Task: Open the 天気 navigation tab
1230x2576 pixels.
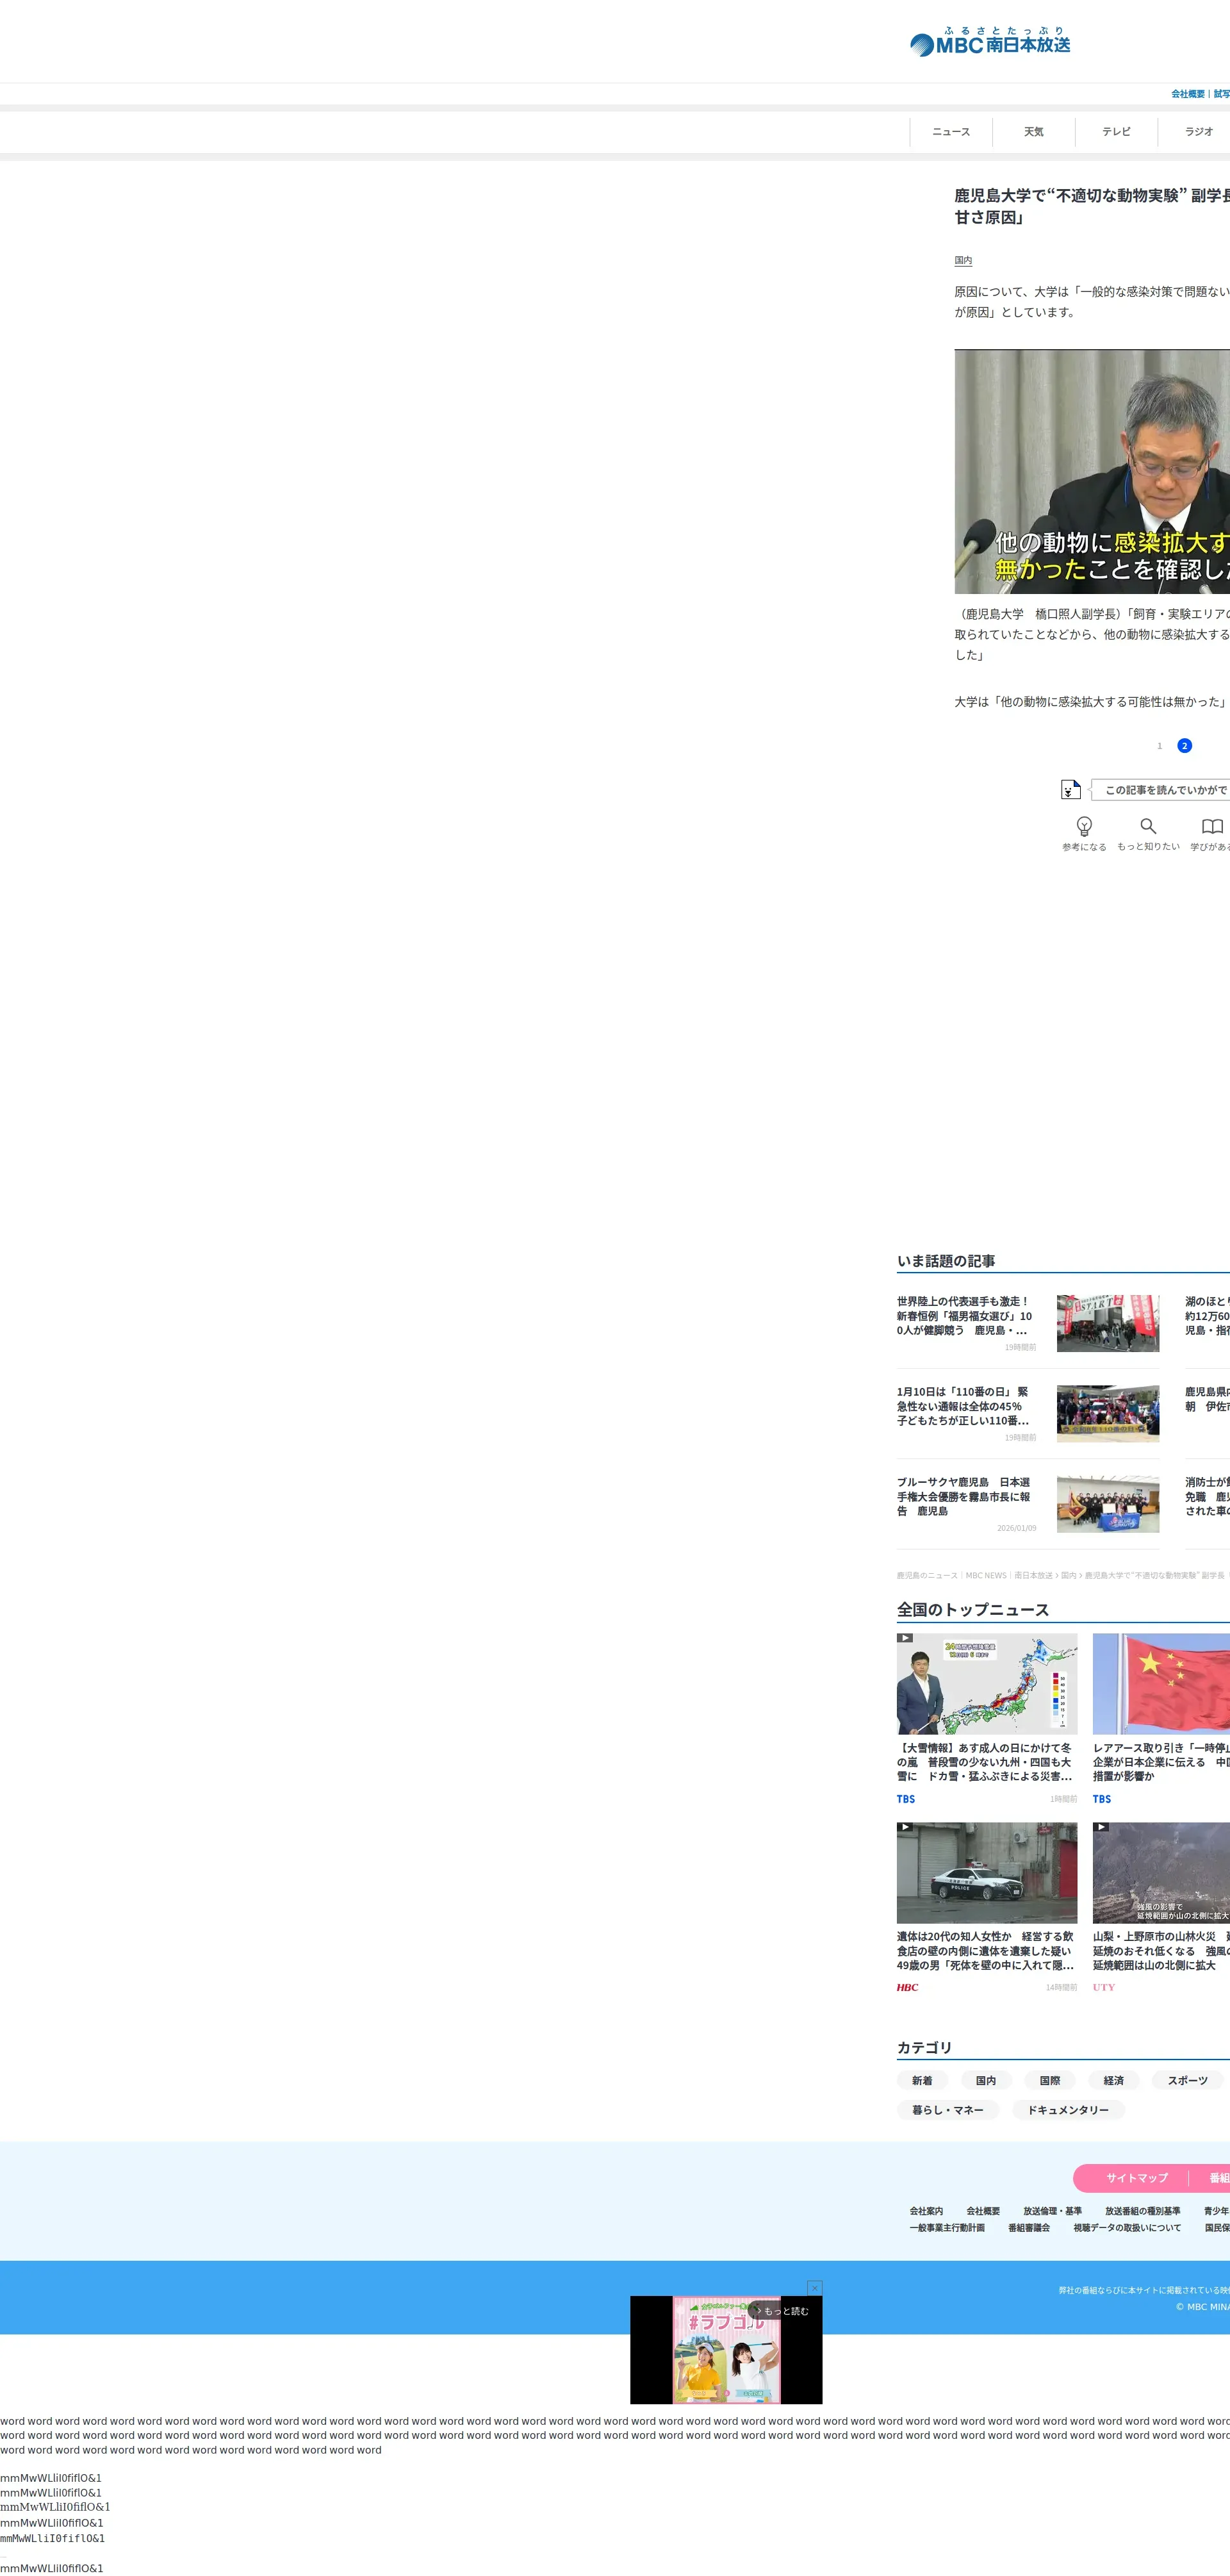Action: [1033, 132]
